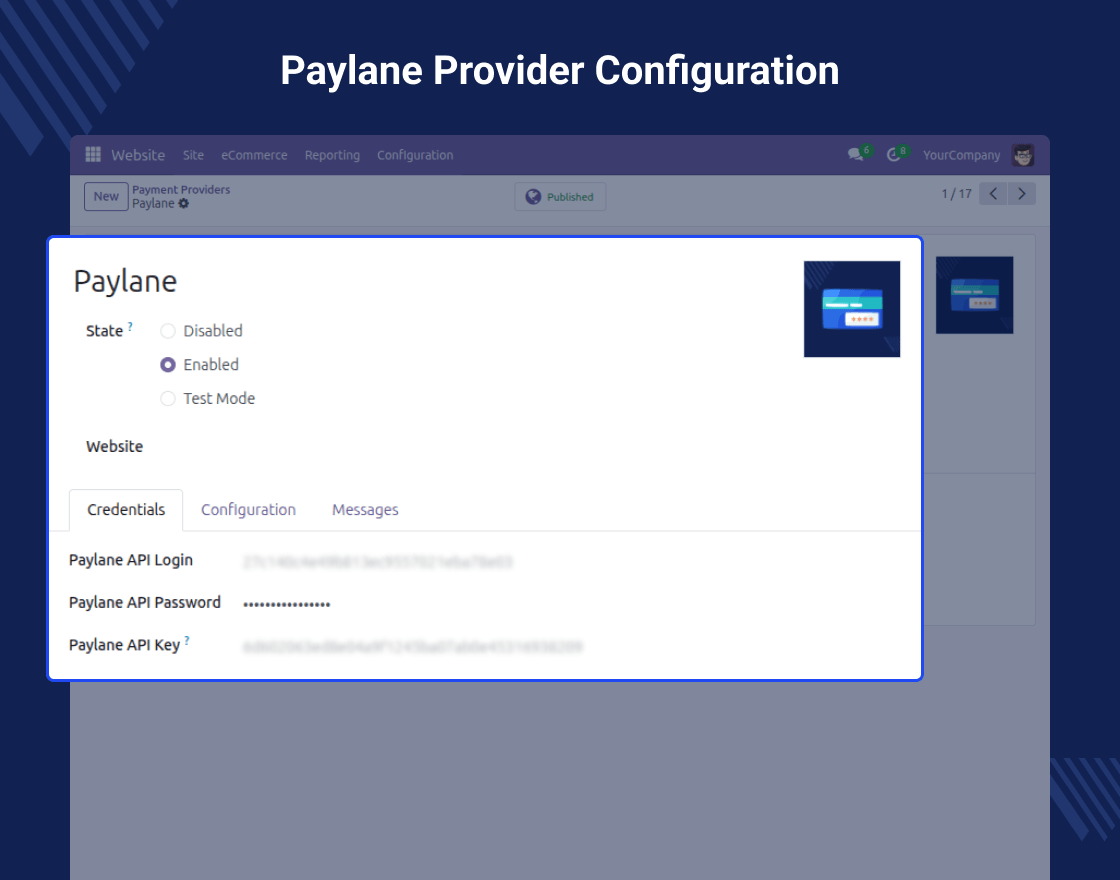The height and width of the screenshot is (880, 1120).
Task: Click the user avatar picture
Action: coord(1023,155)
